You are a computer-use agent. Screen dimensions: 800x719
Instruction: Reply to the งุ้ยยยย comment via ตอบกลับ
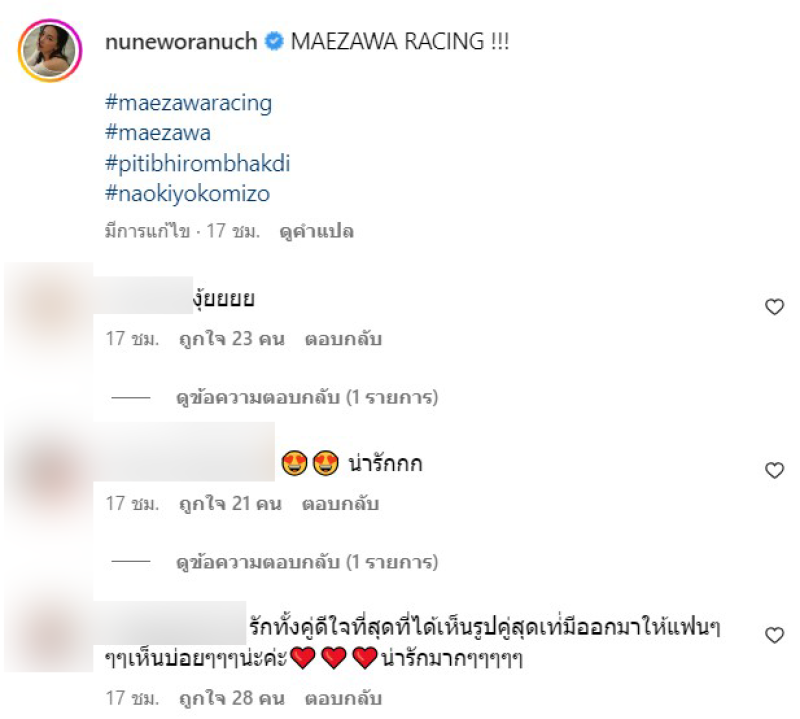click(x=343, y=339)
